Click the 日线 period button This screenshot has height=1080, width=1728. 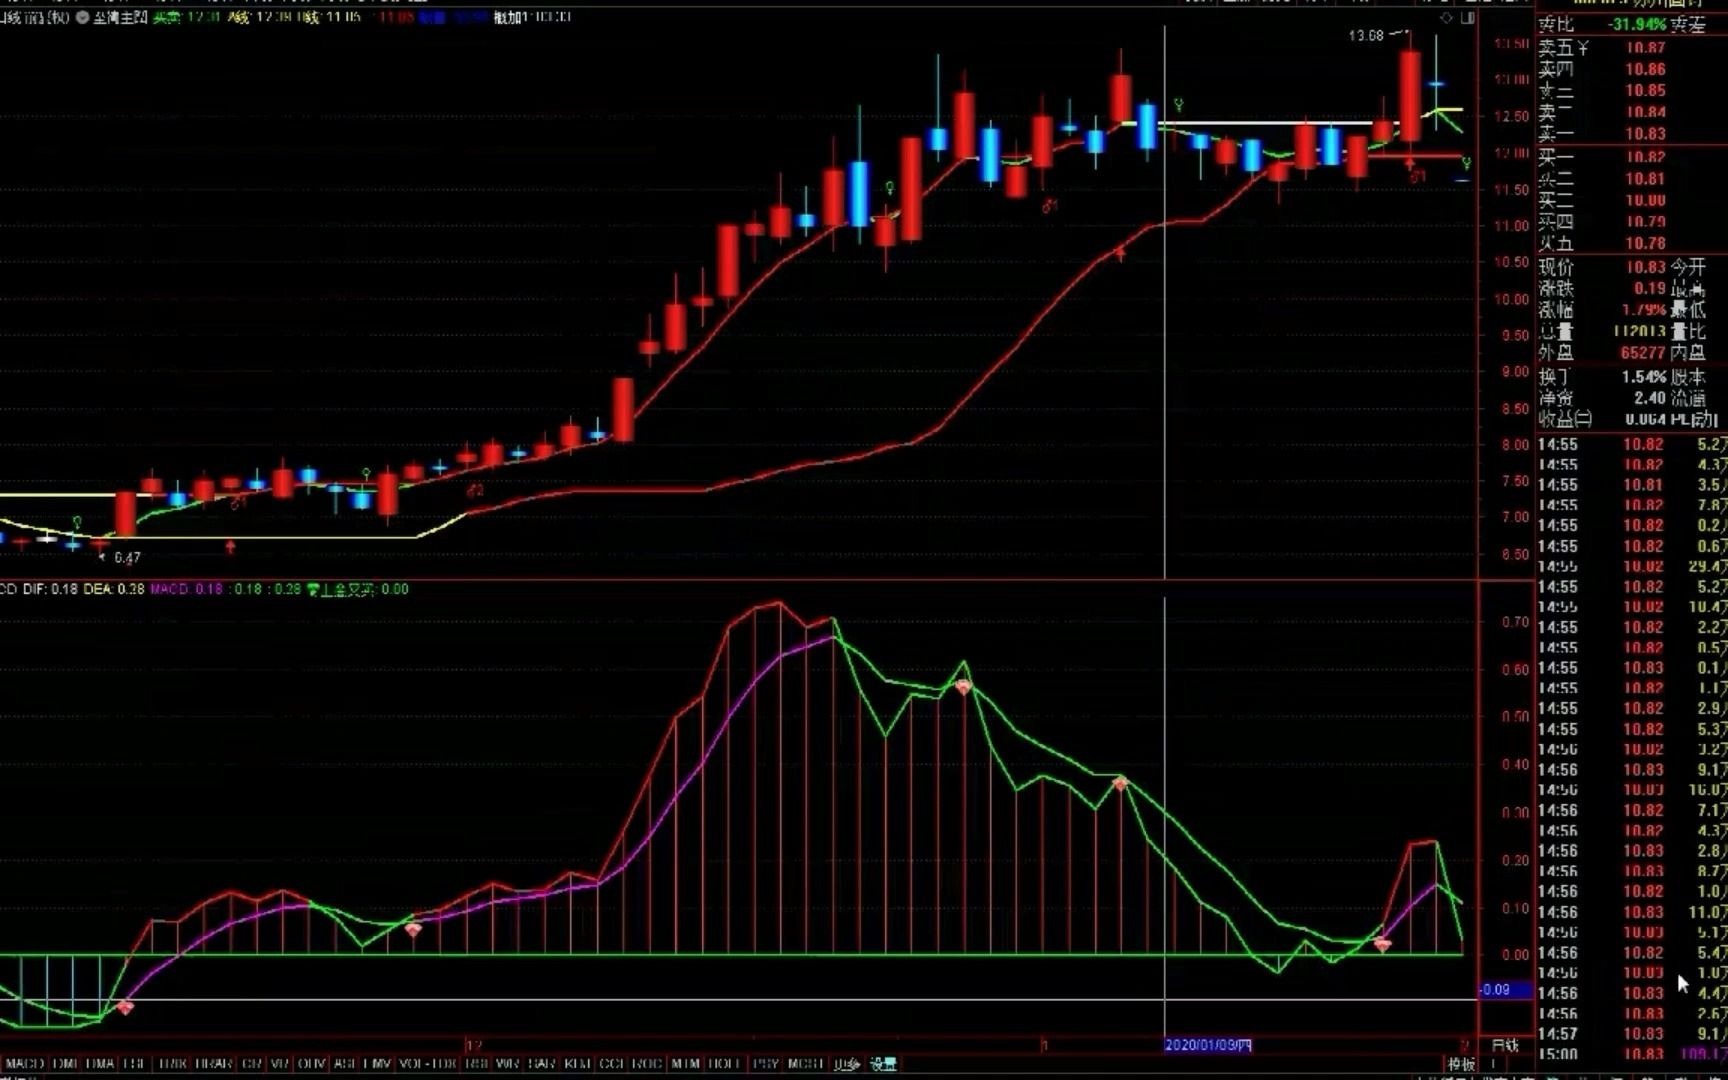click(x=1505, y=1045)
